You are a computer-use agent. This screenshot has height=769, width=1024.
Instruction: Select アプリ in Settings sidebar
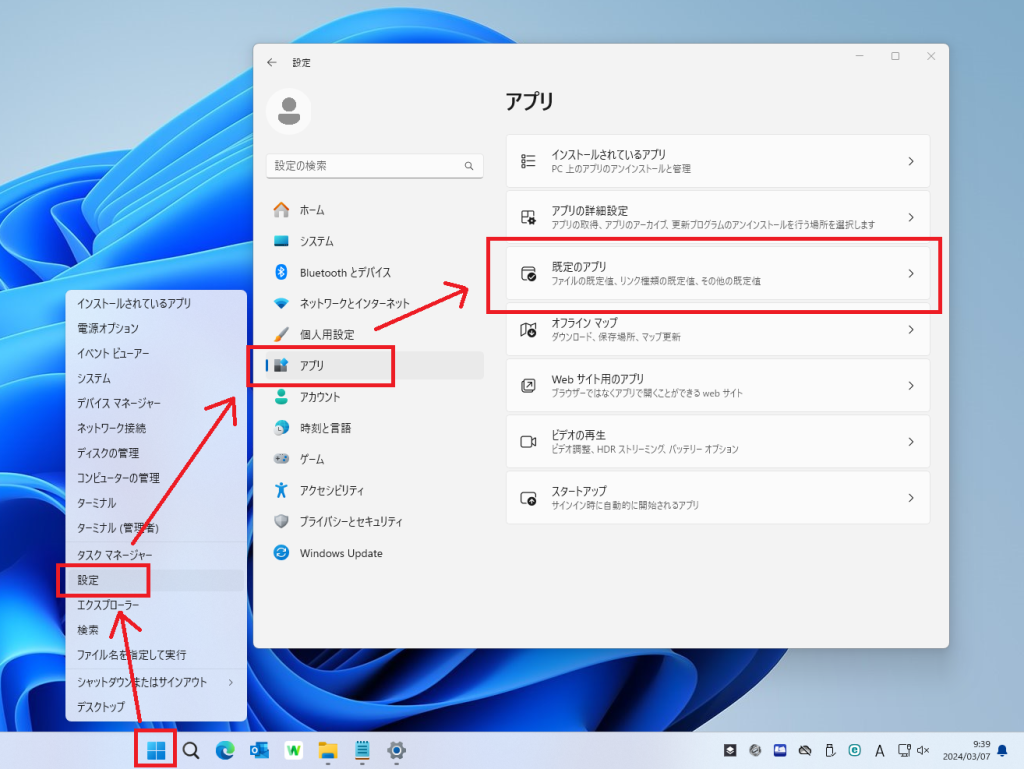tap(375, 366)
